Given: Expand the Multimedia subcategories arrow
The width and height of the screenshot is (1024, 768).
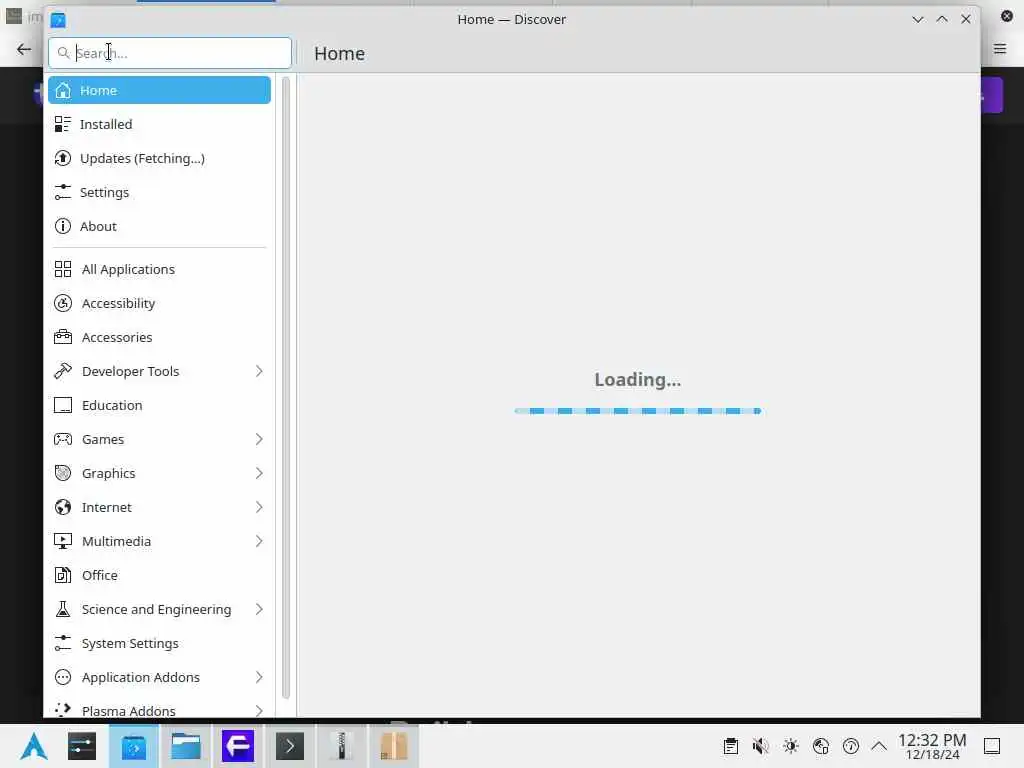Looking at the screenshot, I should click(259, 541).
